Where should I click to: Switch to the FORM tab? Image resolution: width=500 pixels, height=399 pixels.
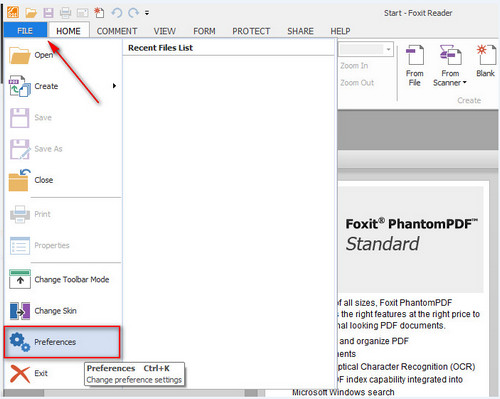click(204, 31)
